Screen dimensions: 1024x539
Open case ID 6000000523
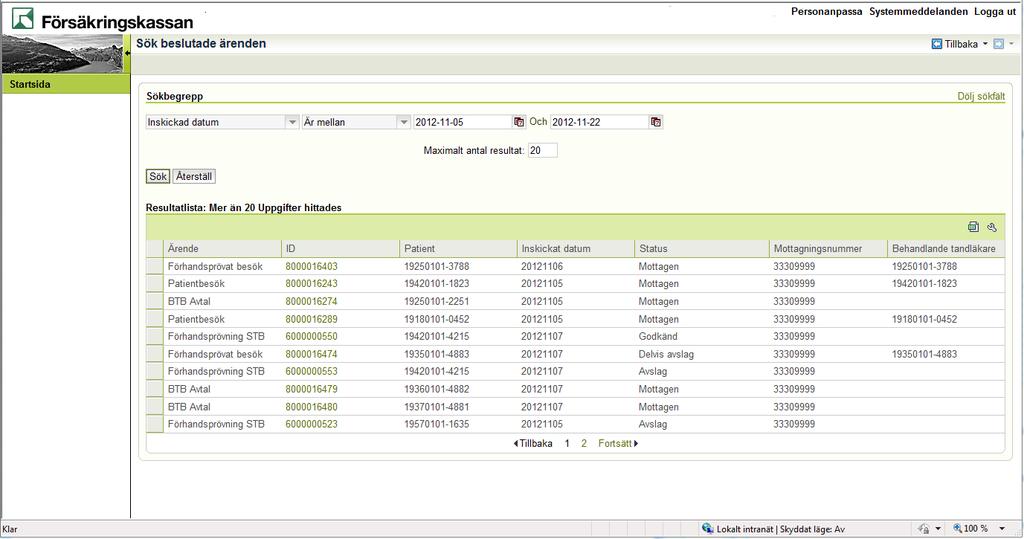pyautogui.click(x=312, y=424)
